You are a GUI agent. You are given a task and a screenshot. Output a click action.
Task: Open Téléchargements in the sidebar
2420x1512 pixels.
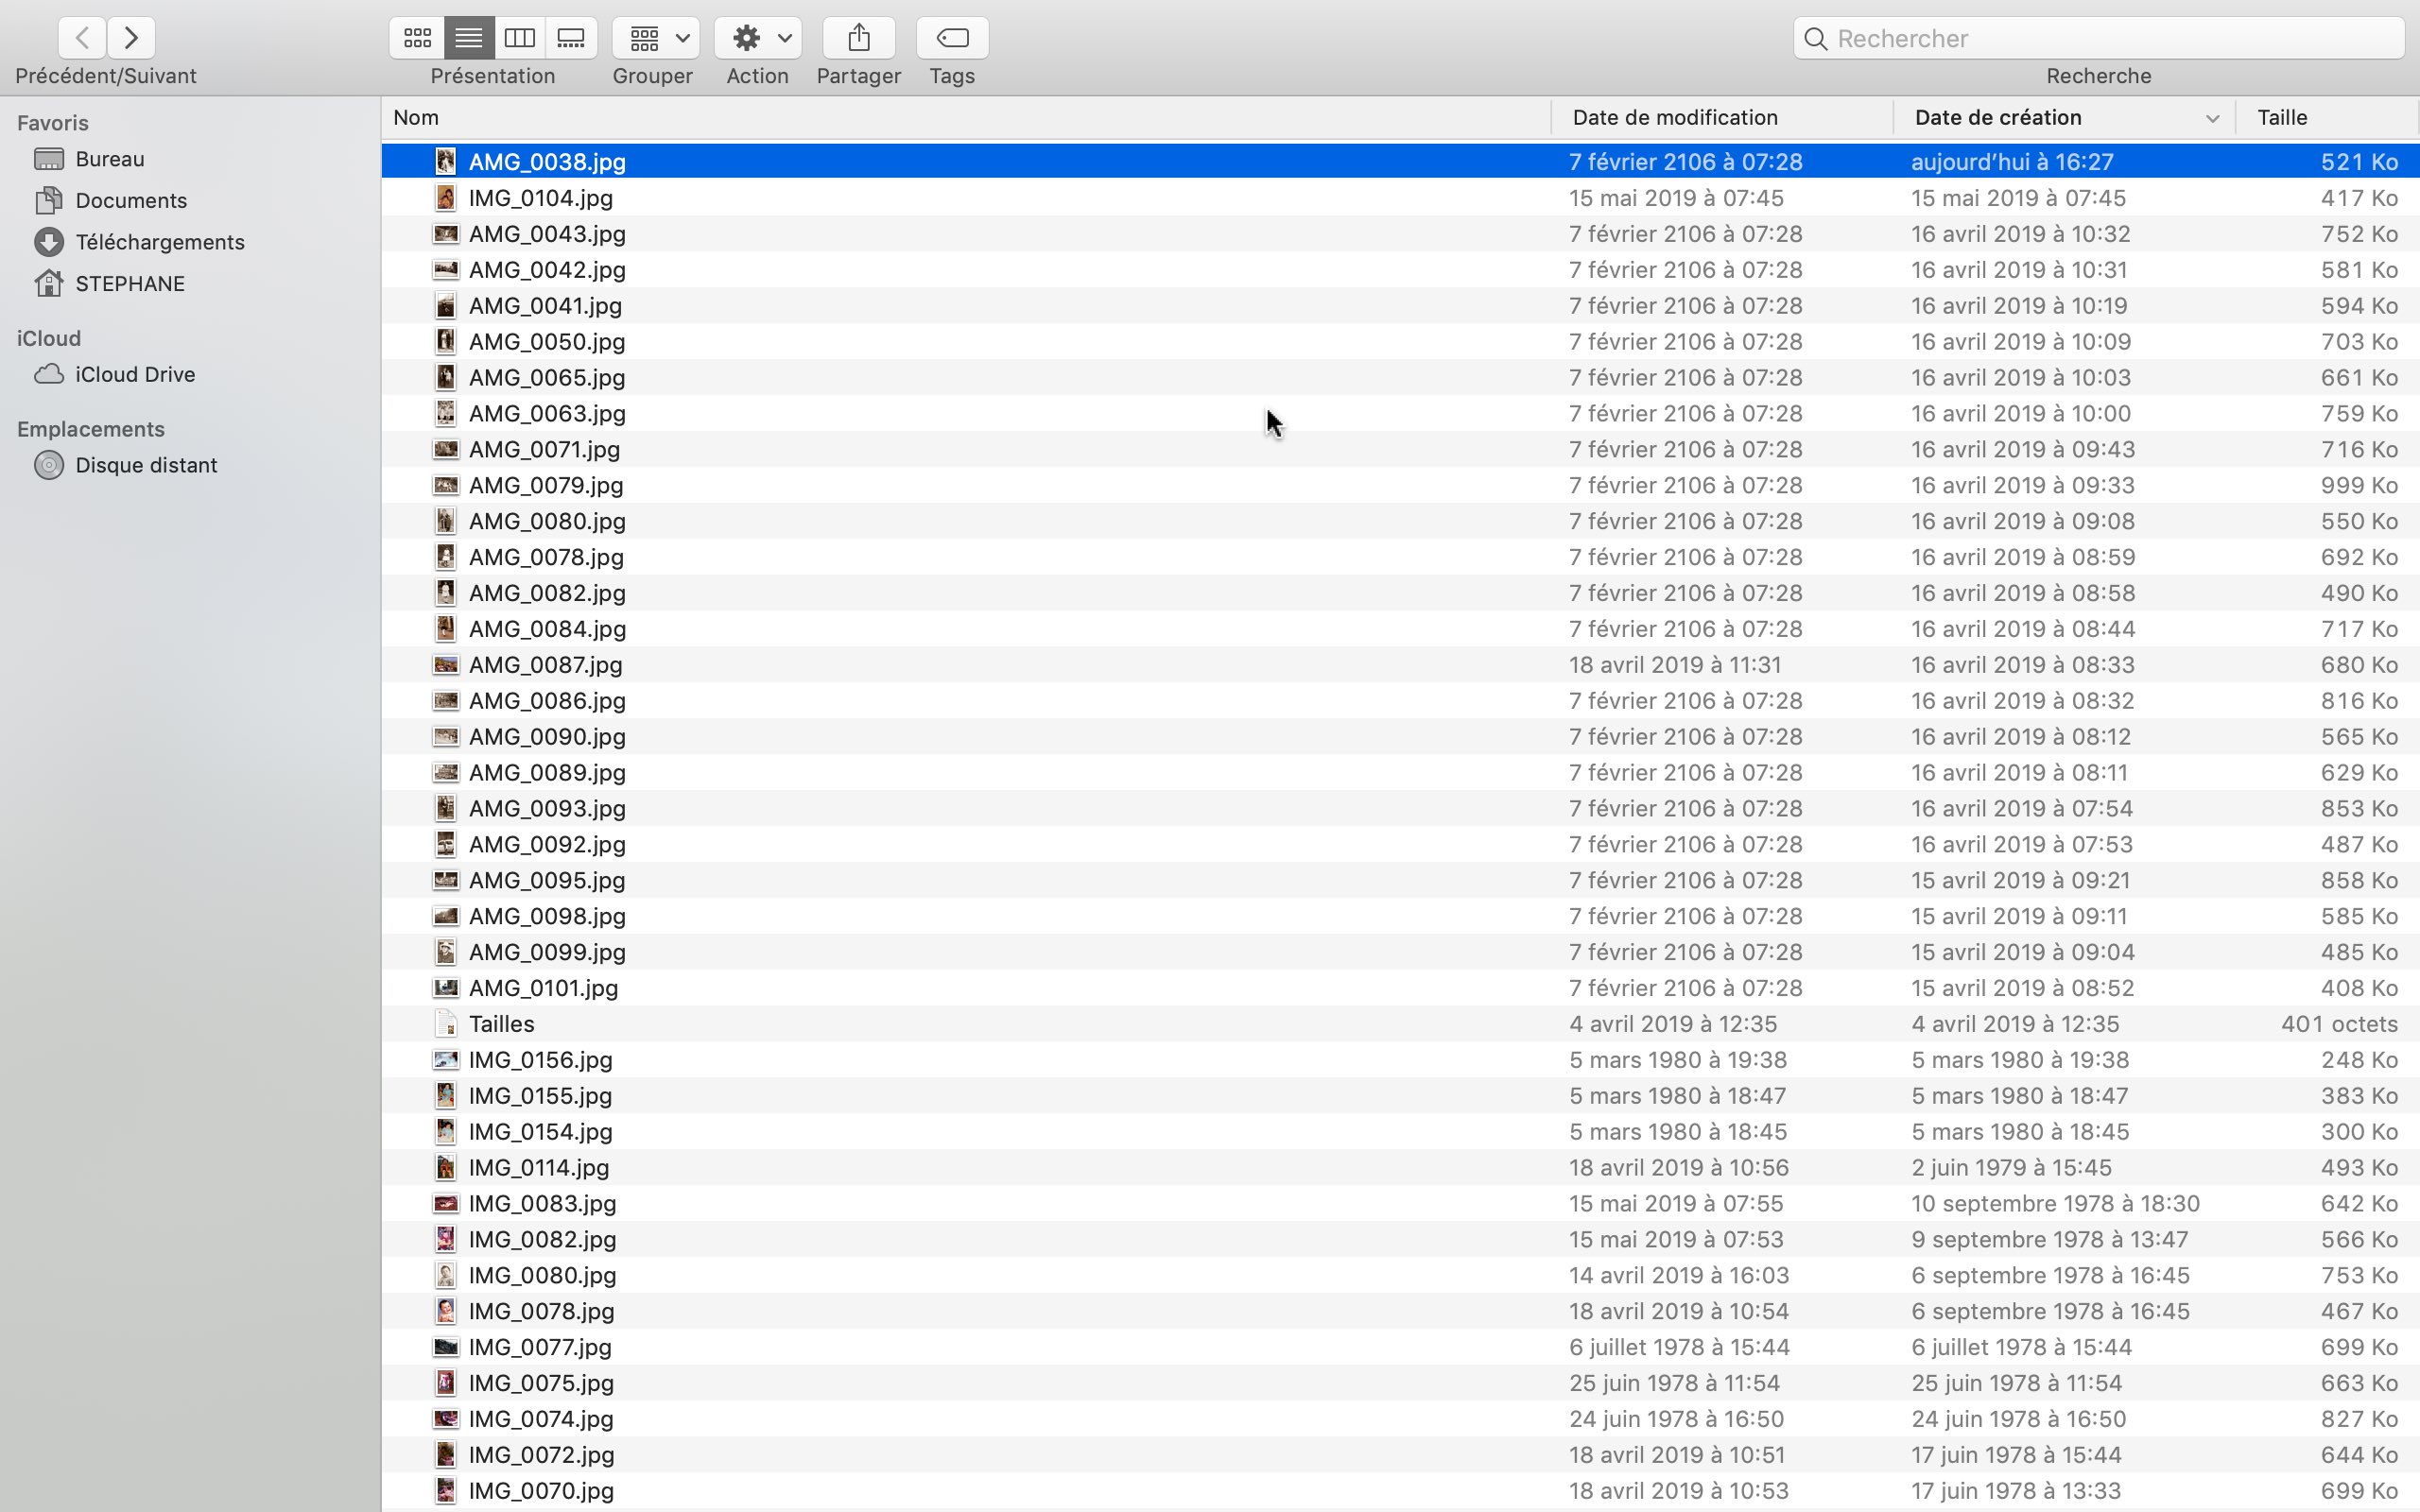coord(160,242)
